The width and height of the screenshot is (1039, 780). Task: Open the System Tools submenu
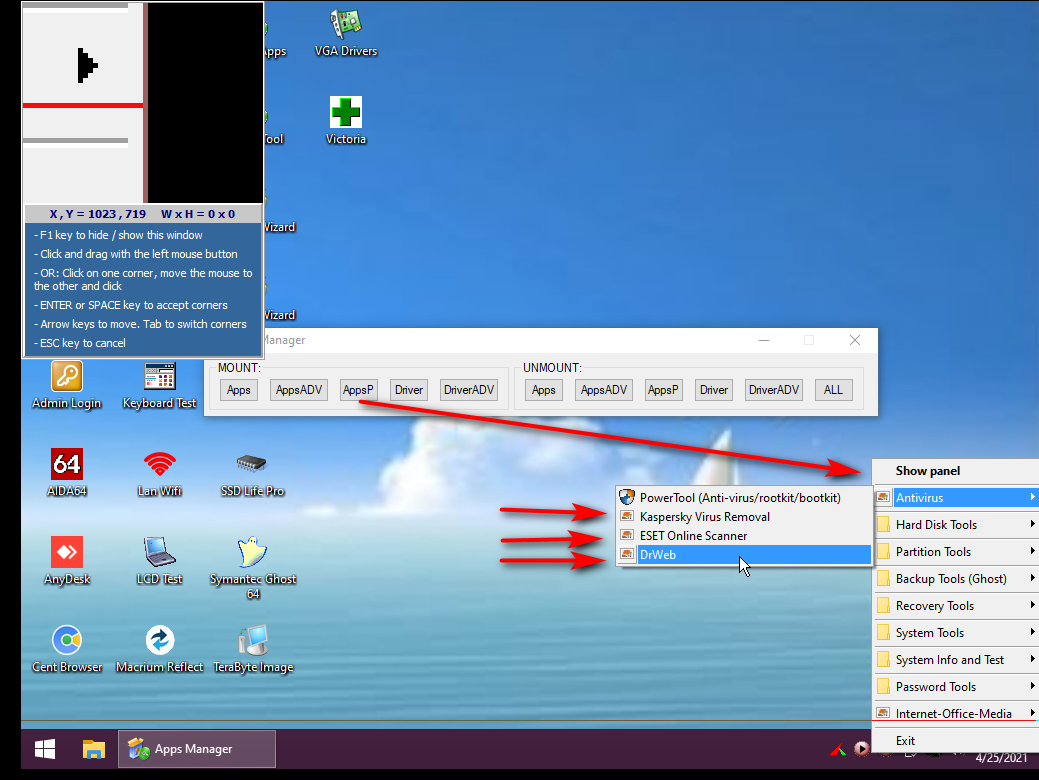click(956, 633)
